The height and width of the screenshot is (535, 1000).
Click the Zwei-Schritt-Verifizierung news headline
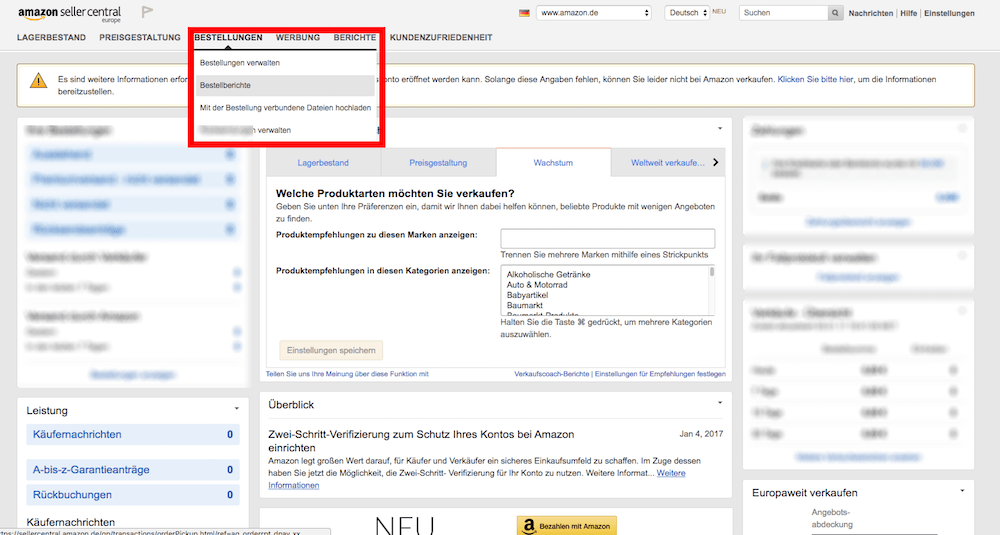421,441
